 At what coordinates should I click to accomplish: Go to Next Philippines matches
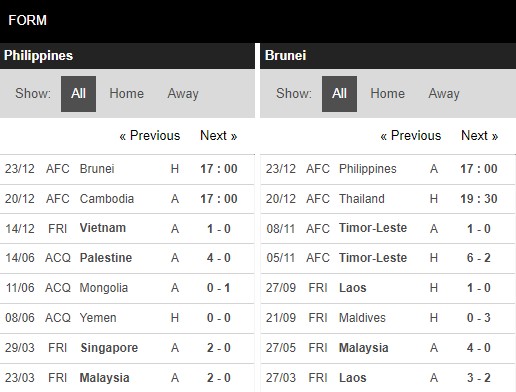pos(219,136)
